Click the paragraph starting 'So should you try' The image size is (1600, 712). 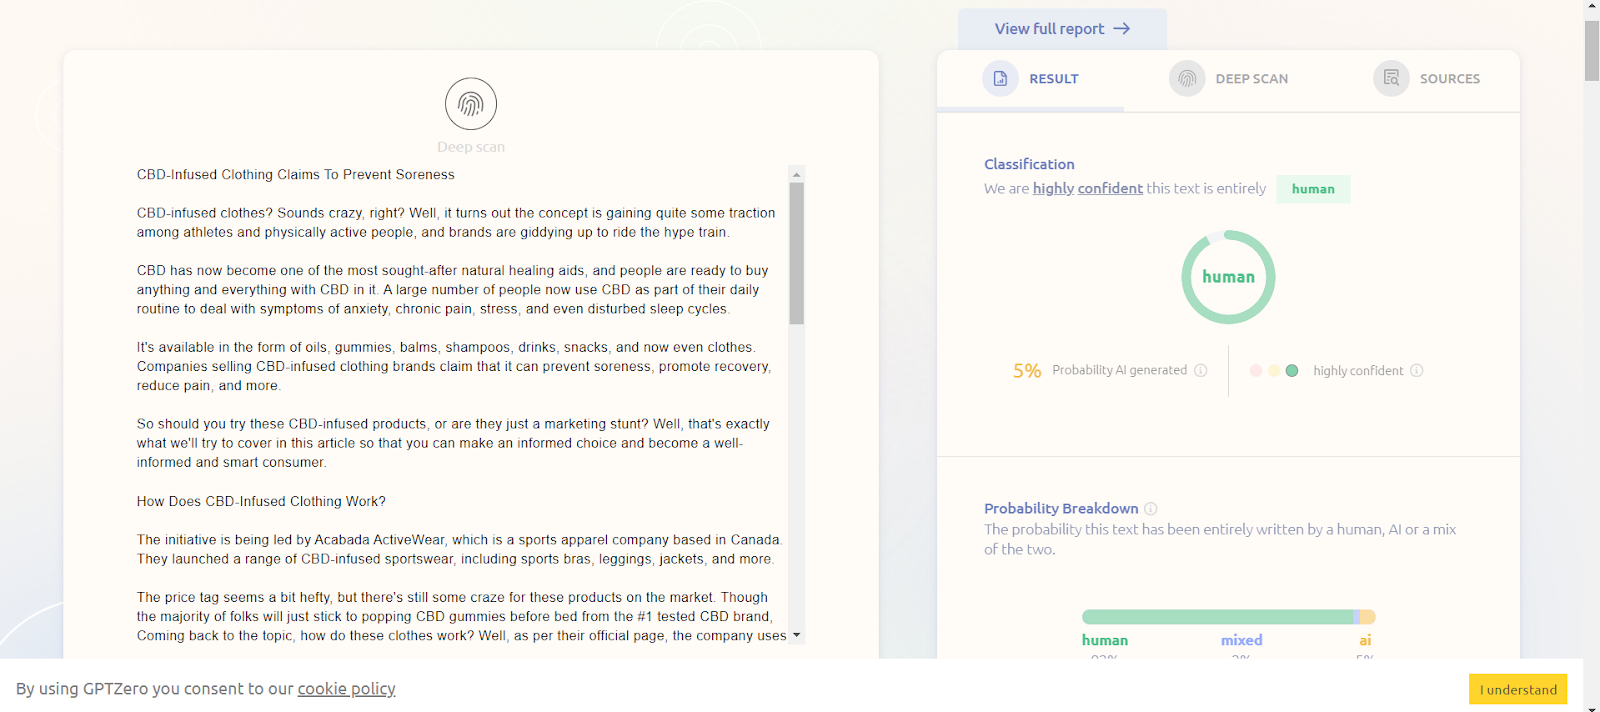point(453,443)
